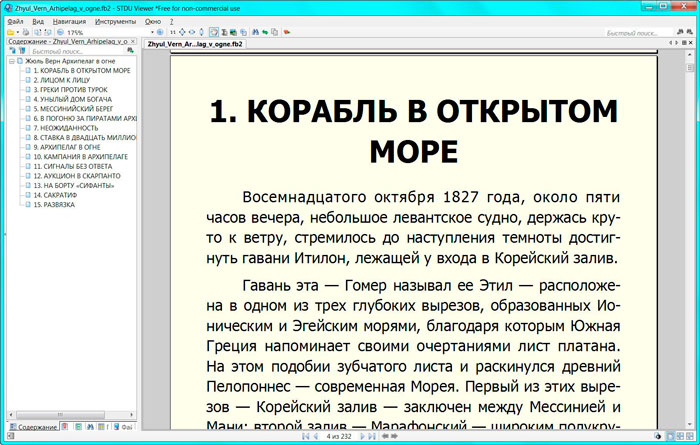Open the Окно menu
This screenshot has width=700, height=445.
point(153,21)
